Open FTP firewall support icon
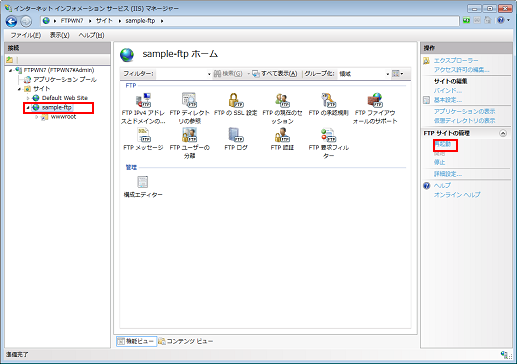Screen dimensions: 517x364 tap(375, 109)
